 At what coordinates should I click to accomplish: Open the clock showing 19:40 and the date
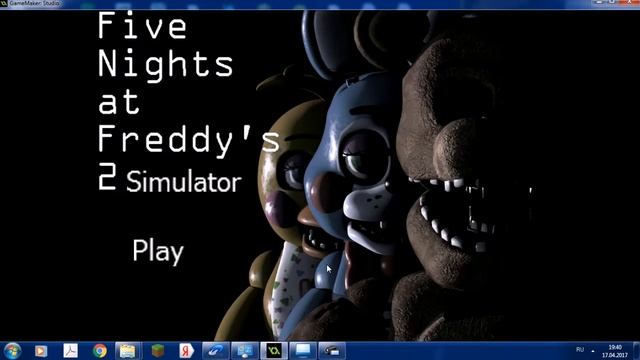[x=615, y=351]
